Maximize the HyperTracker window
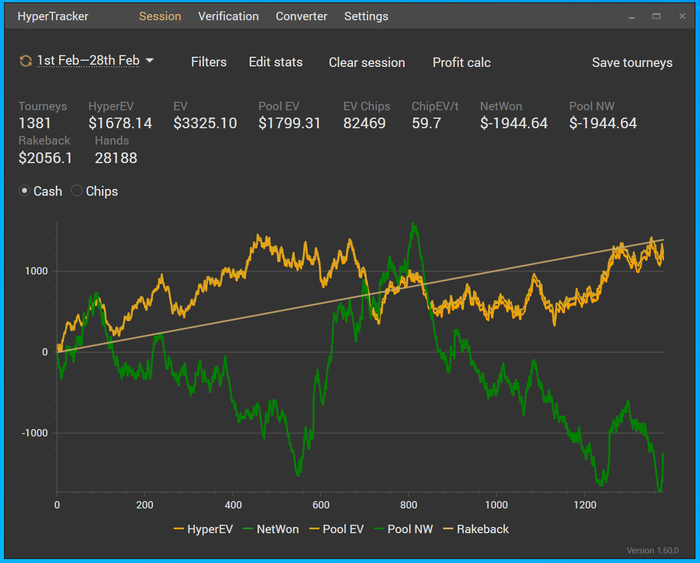 pyautogui.click(x=656, y=17)
